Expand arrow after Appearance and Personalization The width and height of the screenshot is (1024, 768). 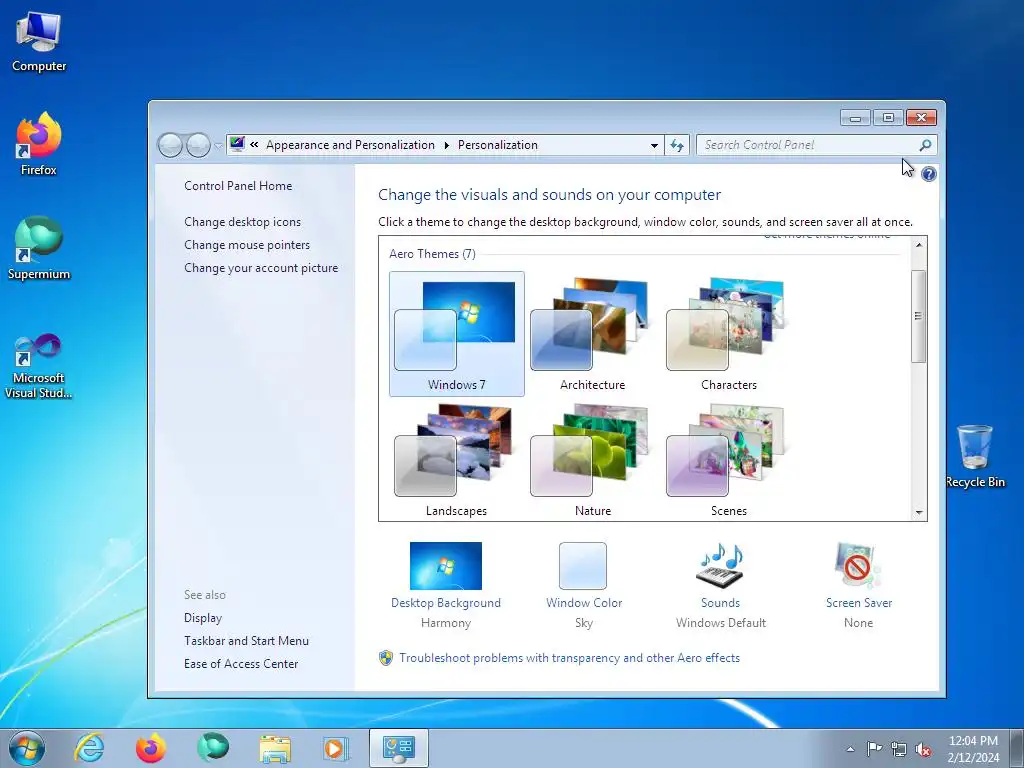point(447,145)
